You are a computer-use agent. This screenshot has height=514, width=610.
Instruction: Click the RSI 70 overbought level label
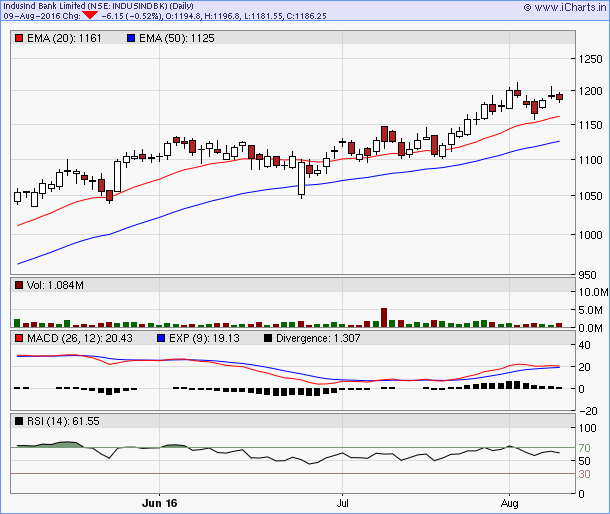pos(584,448)
